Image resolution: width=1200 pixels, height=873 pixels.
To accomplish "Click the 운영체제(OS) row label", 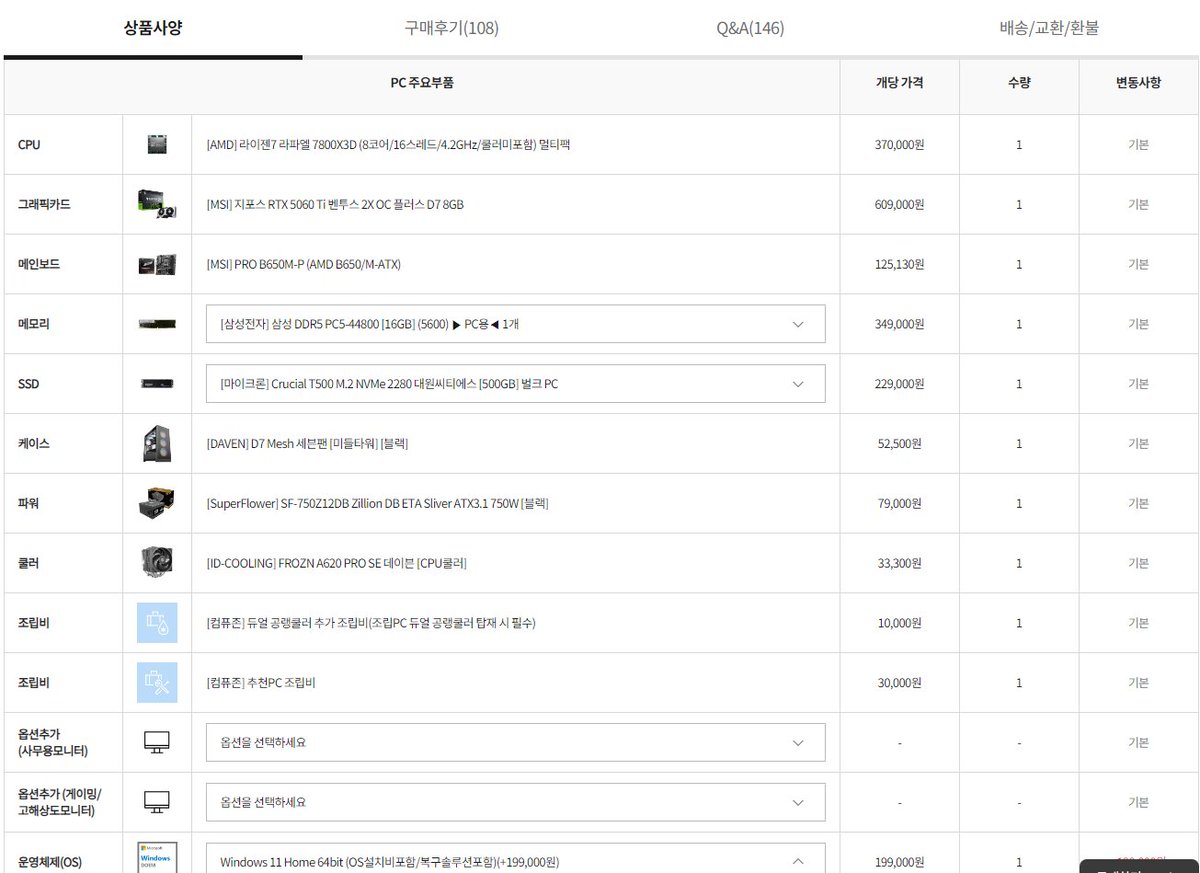I will [50, 862].
